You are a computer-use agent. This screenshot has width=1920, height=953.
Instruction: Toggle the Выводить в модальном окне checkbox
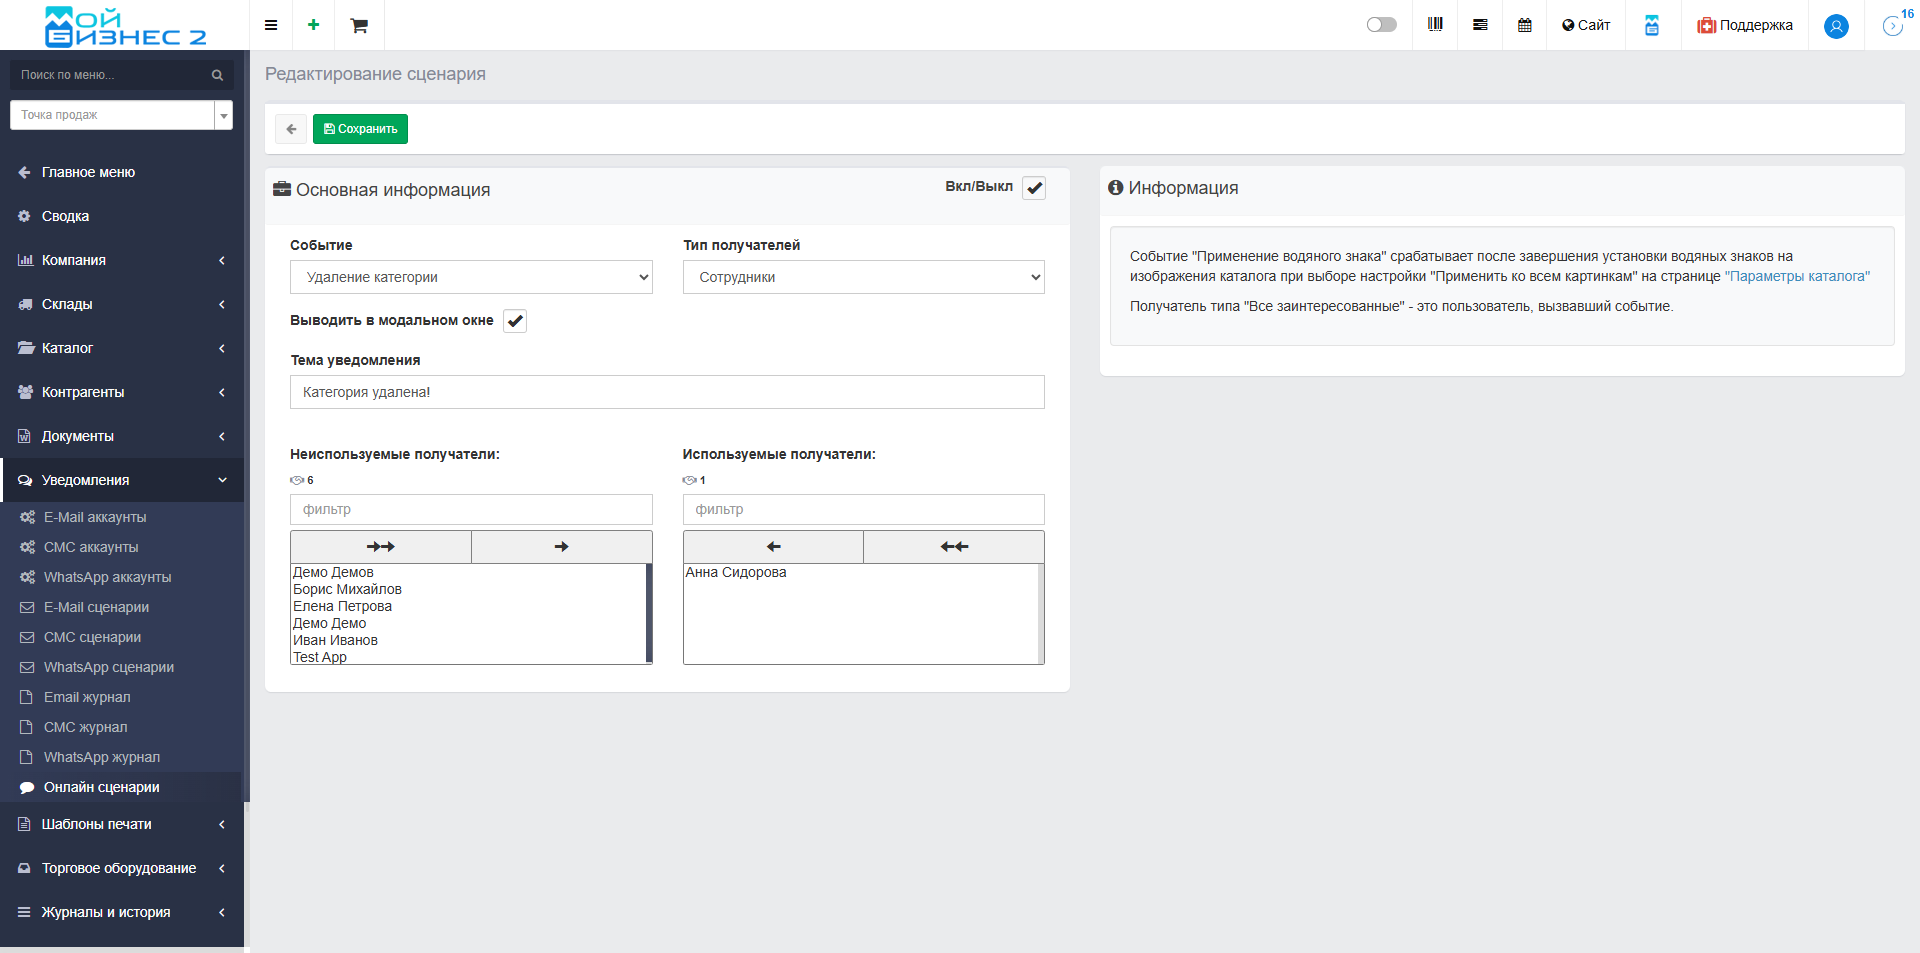[515, 321]
